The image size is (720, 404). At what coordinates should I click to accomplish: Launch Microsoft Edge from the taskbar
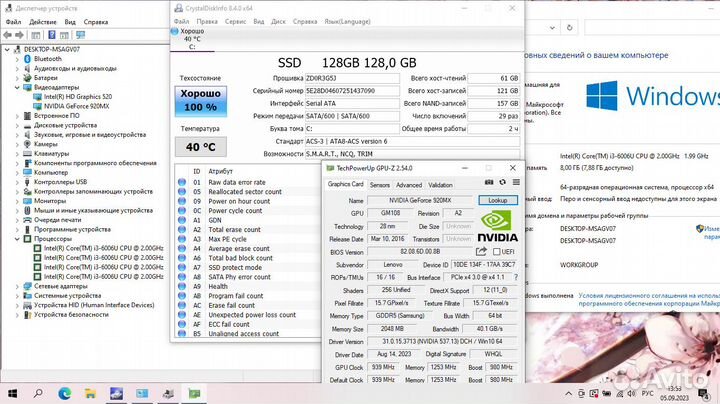click(65, 393)
